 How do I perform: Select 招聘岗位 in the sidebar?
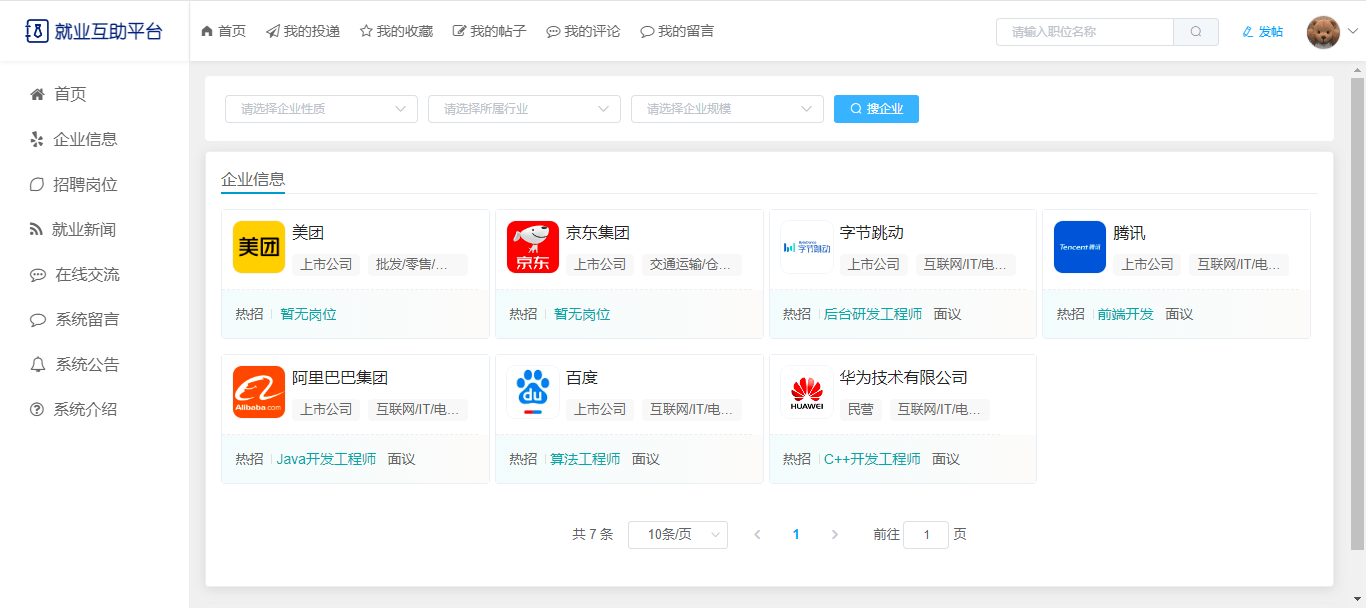click(x=85, y=185)
